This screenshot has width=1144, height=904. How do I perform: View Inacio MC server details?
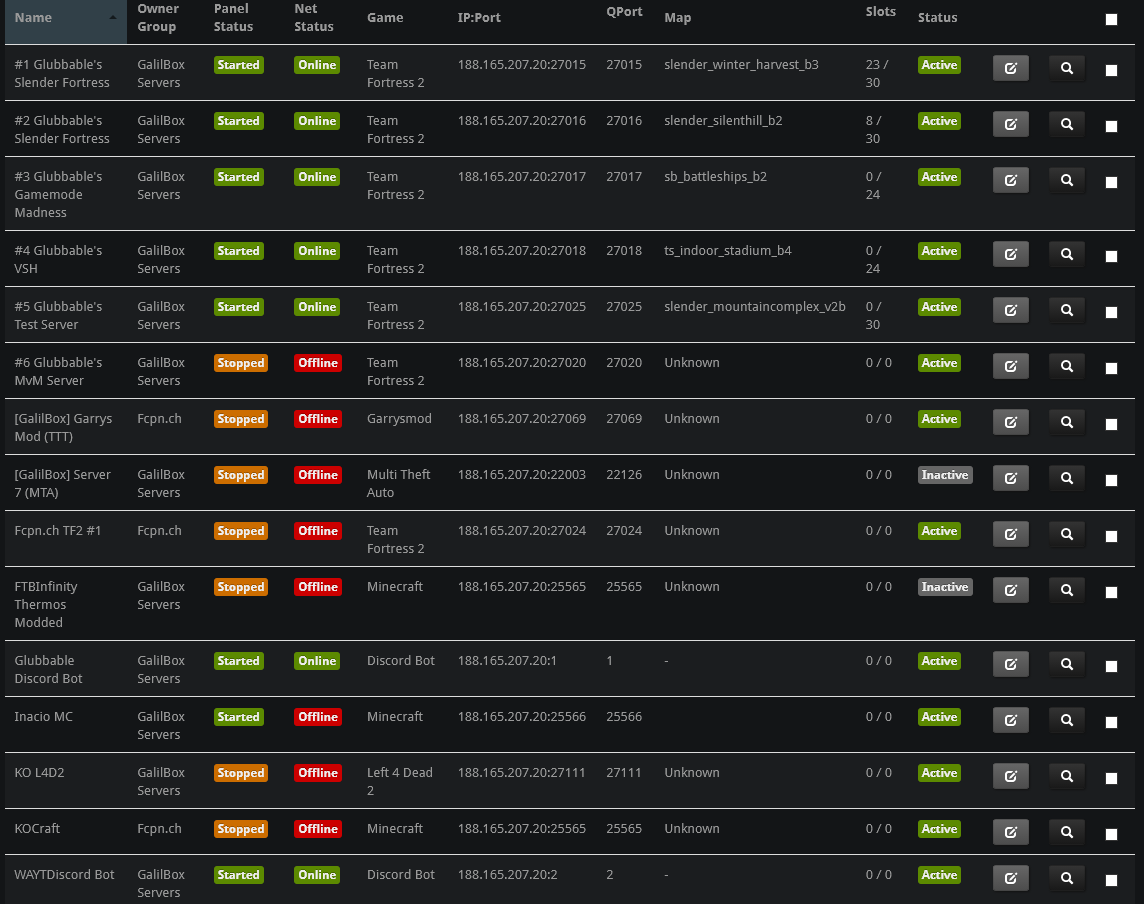click(1067, 720)
